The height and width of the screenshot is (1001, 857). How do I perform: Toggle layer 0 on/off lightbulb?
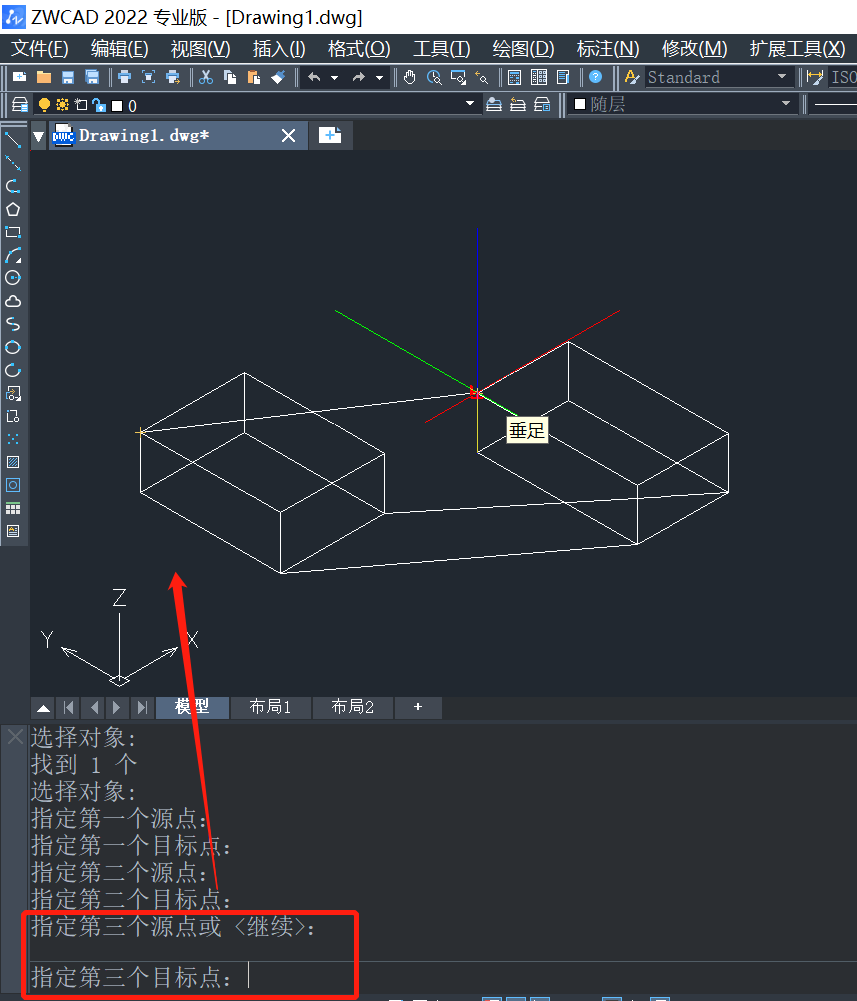tap(44, 105)
